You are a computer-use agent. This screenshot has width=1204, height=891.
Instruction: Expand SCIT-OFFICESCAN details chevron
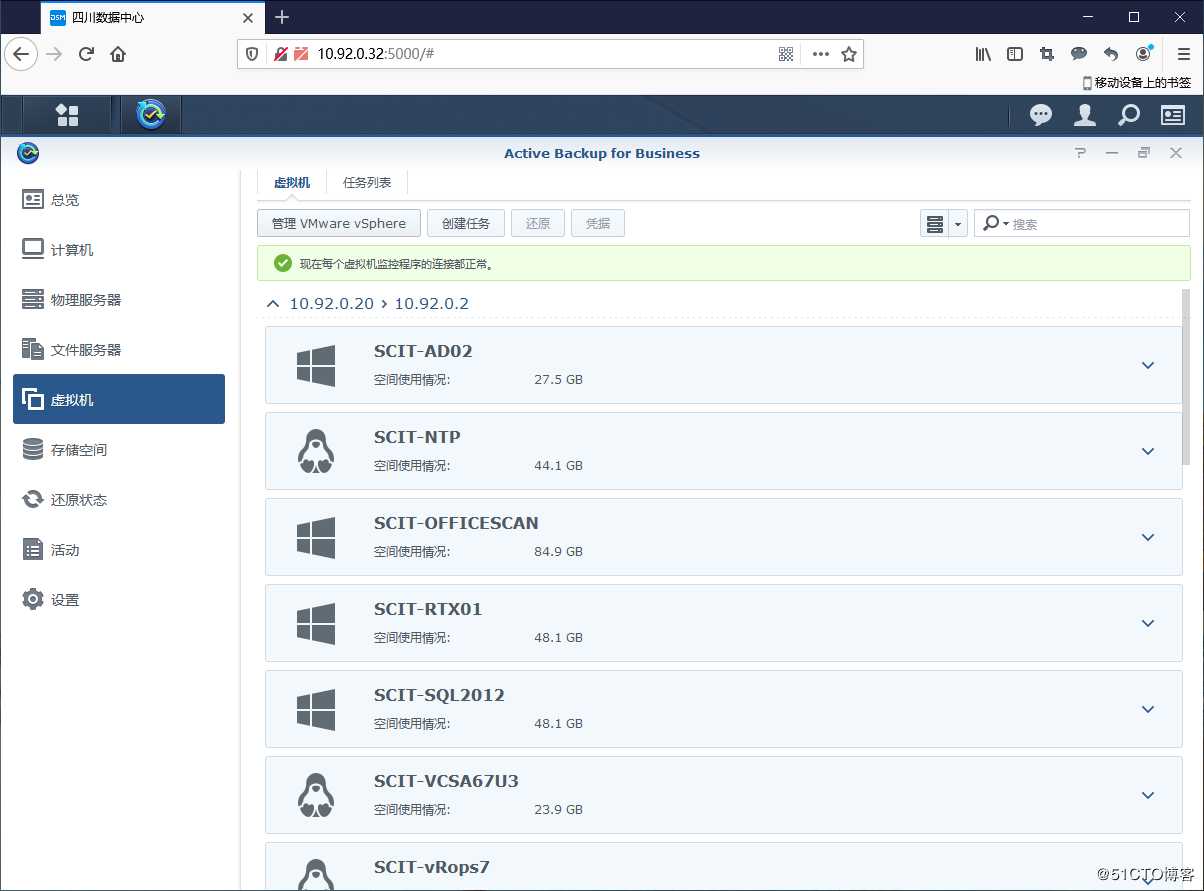pyautogui.click(x=1148, y=537)
